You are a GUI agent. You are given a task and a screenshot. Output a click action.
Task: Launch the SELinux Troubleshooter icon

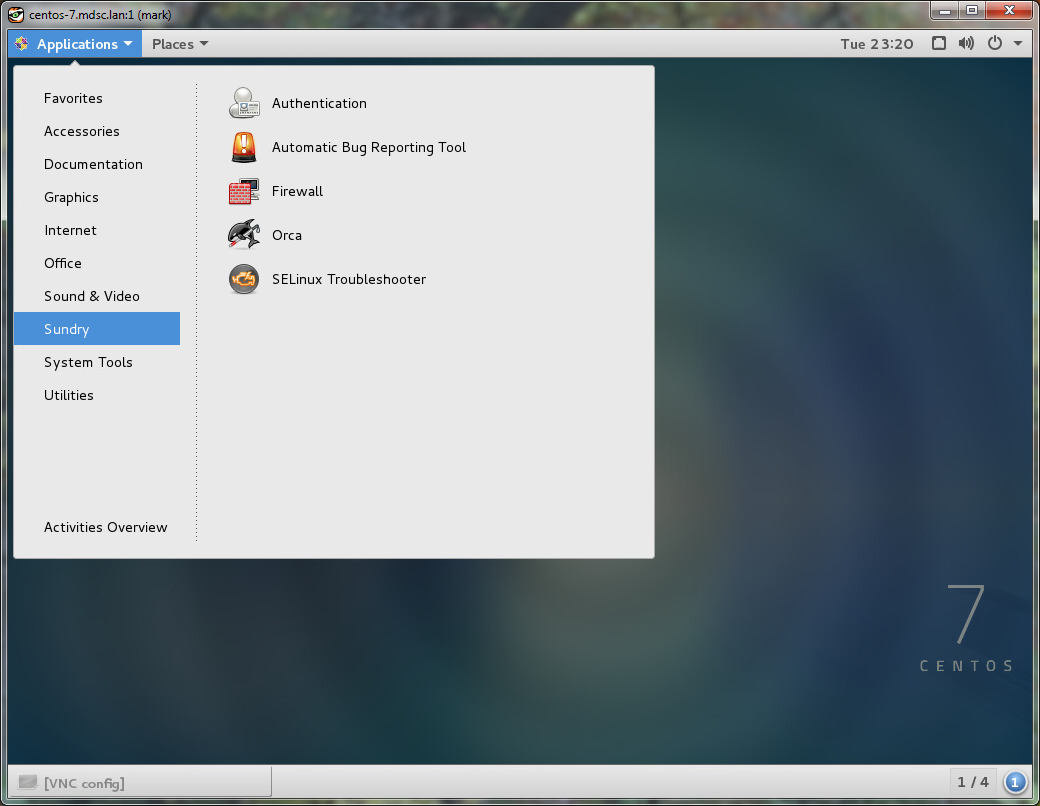pos(244,279)
